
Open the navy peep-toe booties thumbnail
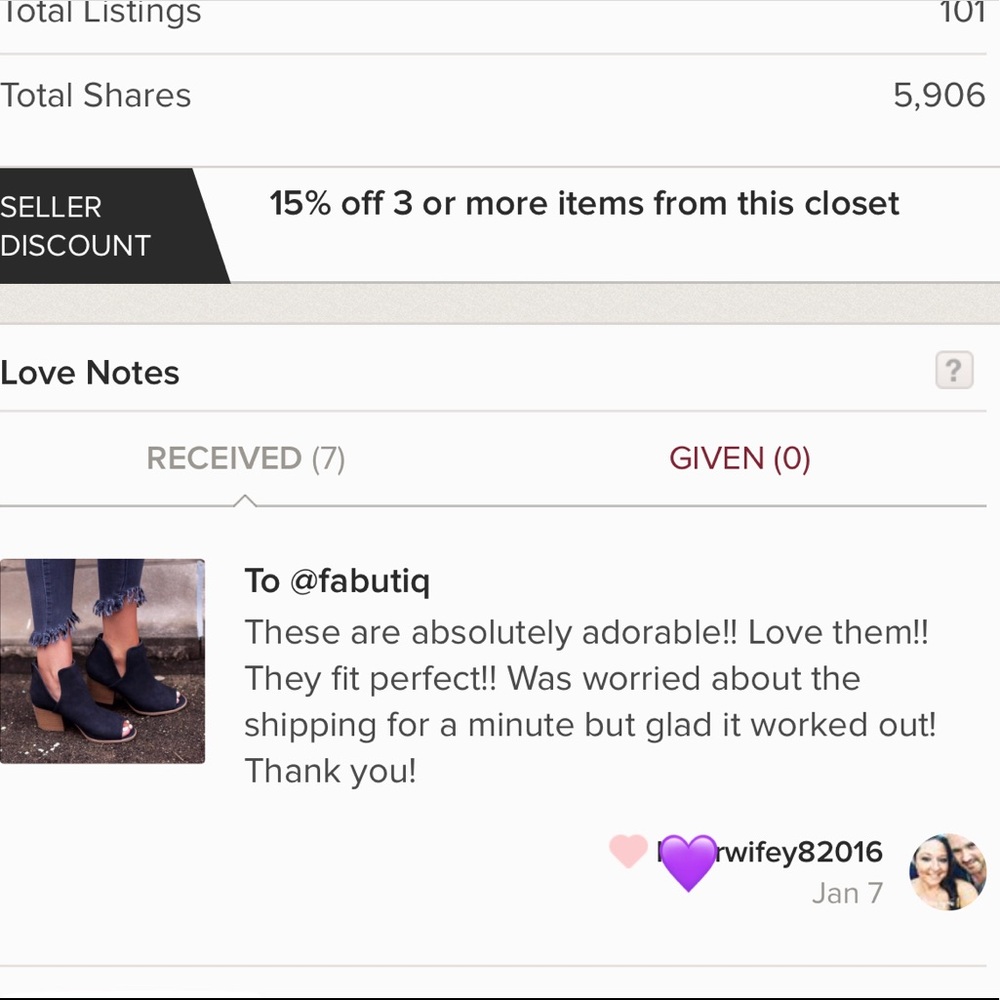[102, 661]
